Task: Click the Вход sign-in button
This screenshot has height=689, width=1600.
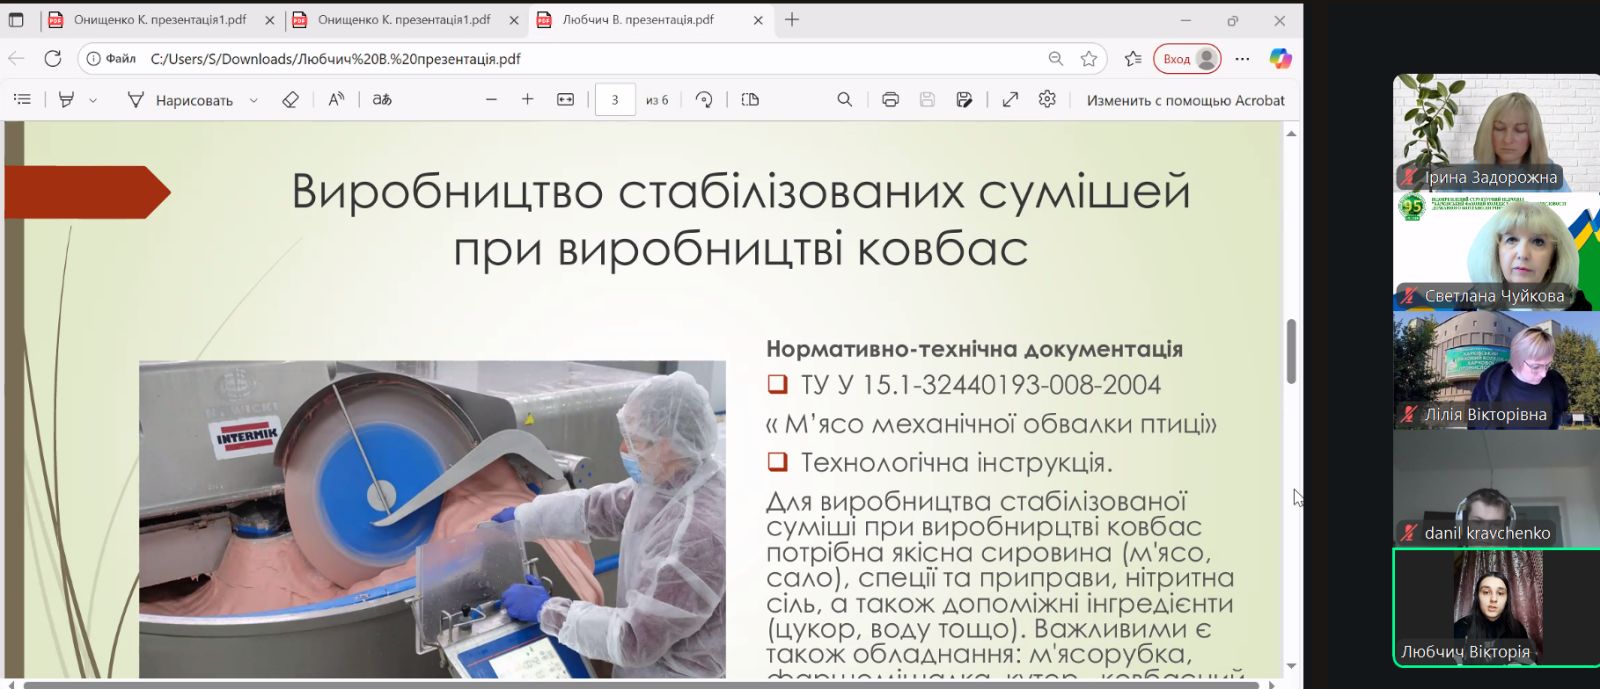Action: pyautogui.click(x=1187, y=59)
